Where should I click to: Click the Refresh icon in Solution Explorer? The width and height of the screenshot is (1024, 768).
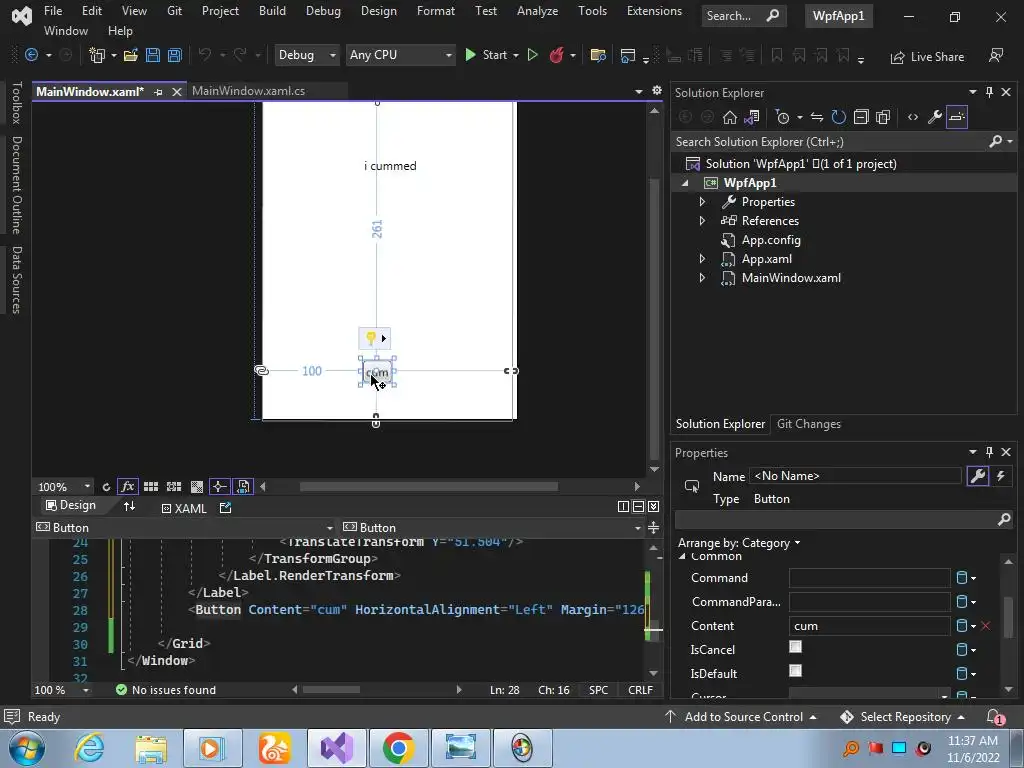pos(839,118)
